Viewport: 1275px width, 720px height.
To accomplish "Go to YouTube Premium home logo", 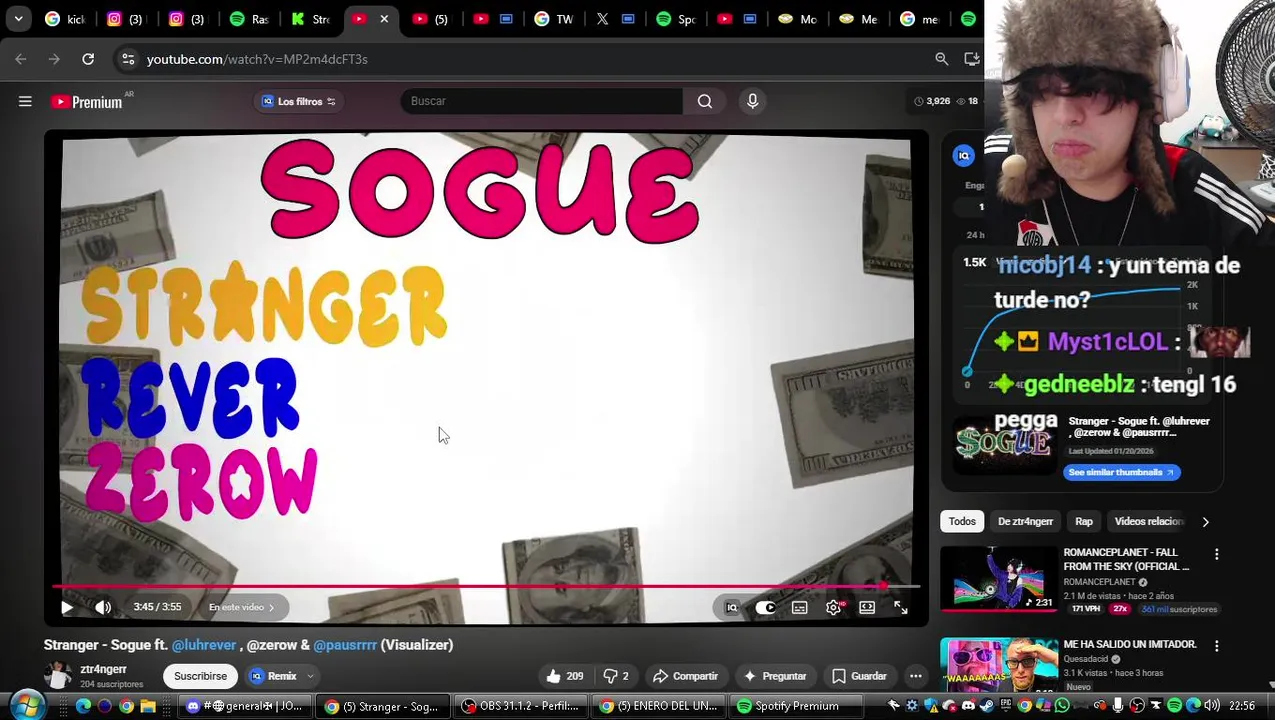I will 87,102.
